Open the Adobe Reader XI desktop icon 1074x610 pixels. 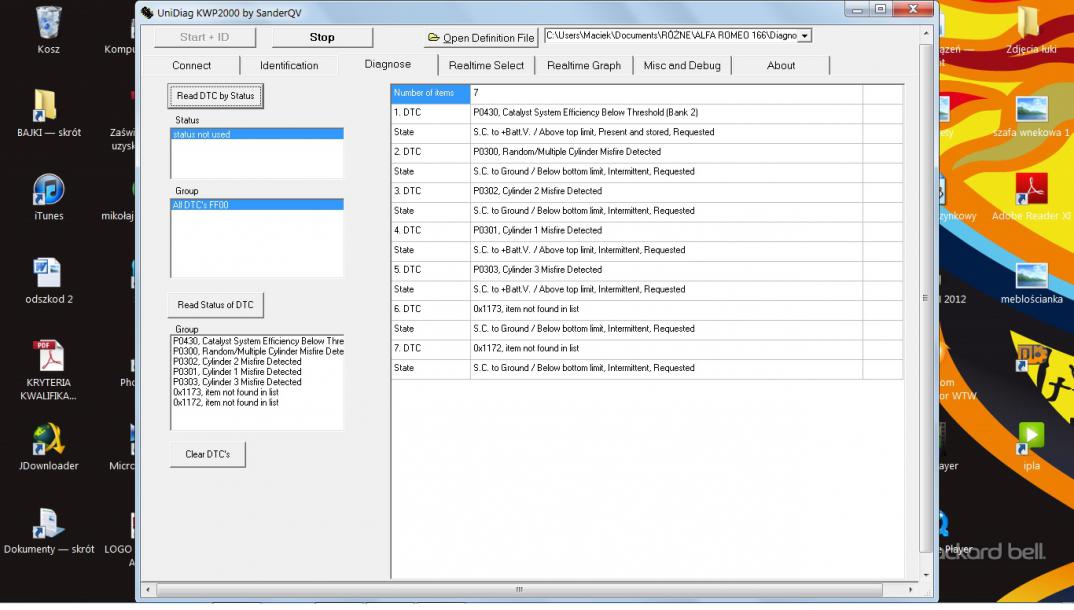coord(1031,190)
